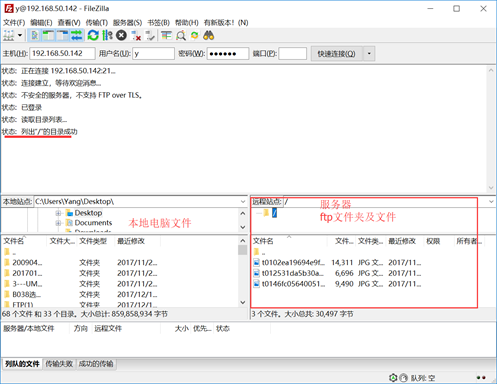The width and height of the screenshot is (497, 384).
Task: Search files with binoculars icon
Action: tap(209, 35)
